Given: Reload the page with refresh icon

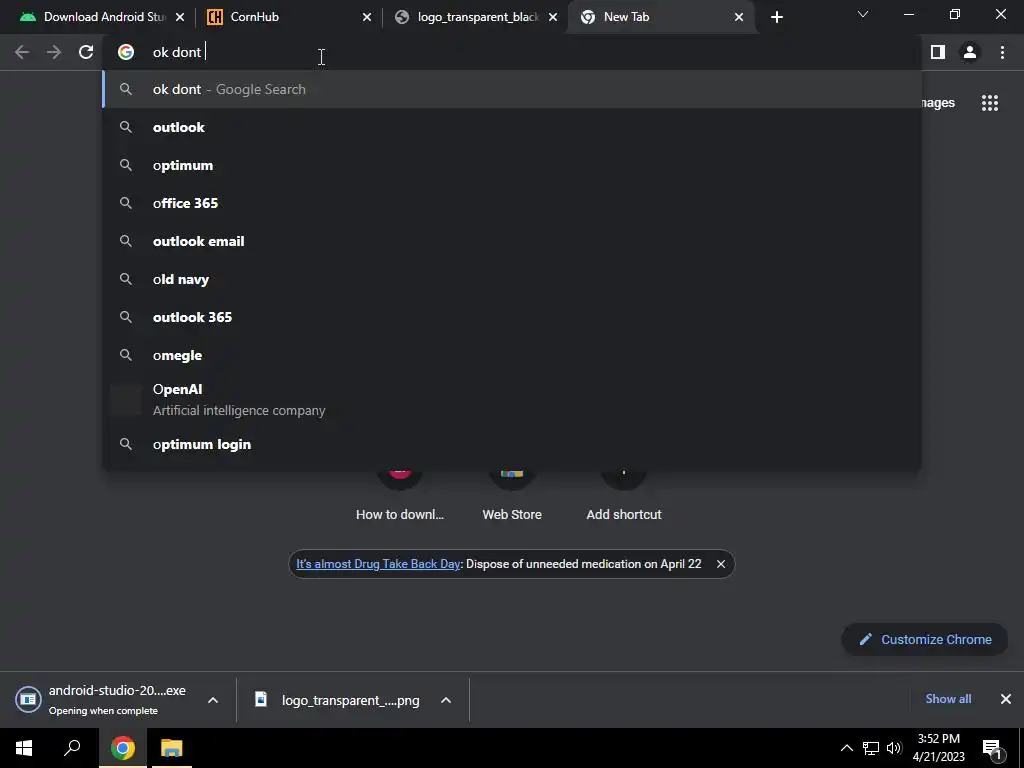Looking at the screenshot, I should tap(86, 52).
